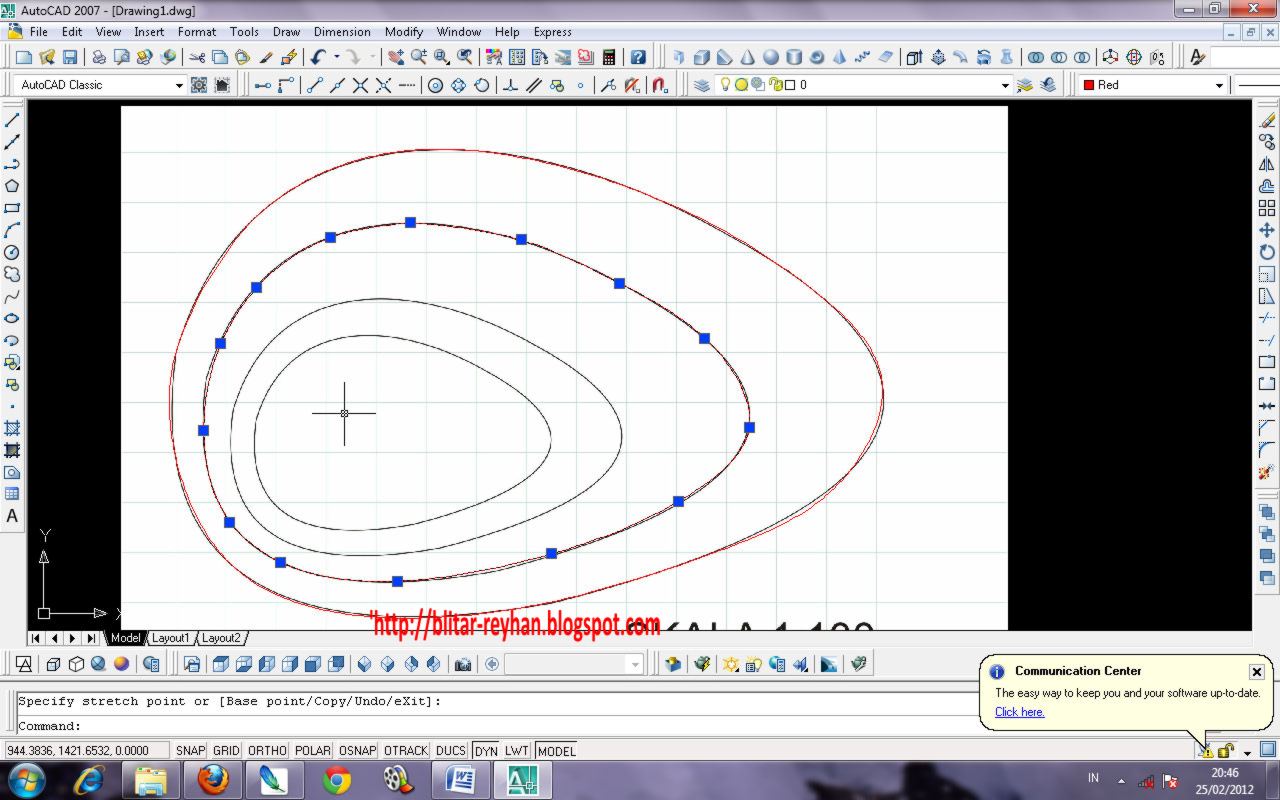The width and height of the screenshot is (1280, 800).
Task: Select the Line draw tool
Action: coord(13,120)
